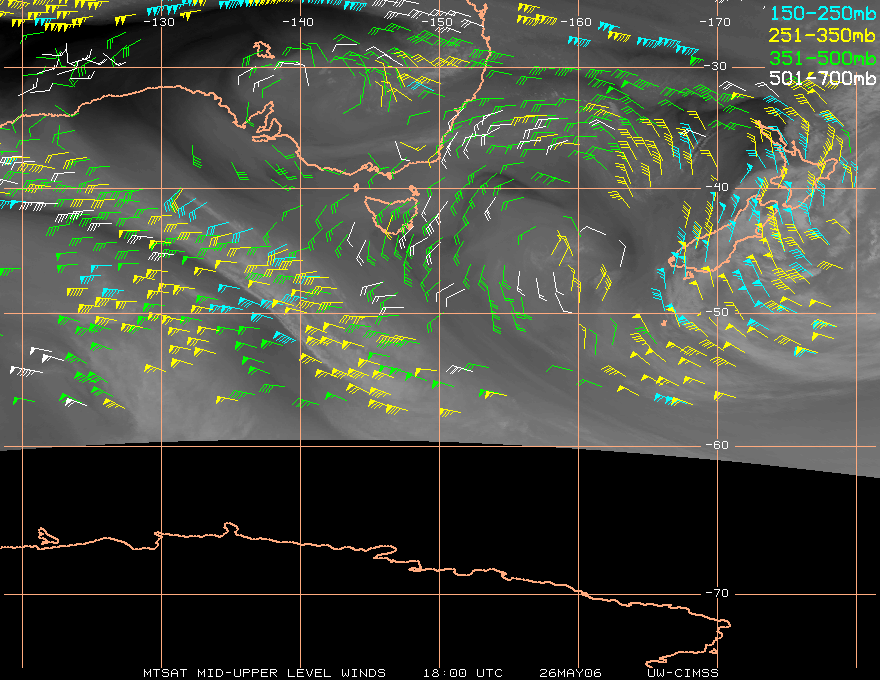Click the -160 longitude label
880x680 pixels.
tap(577, 21)
